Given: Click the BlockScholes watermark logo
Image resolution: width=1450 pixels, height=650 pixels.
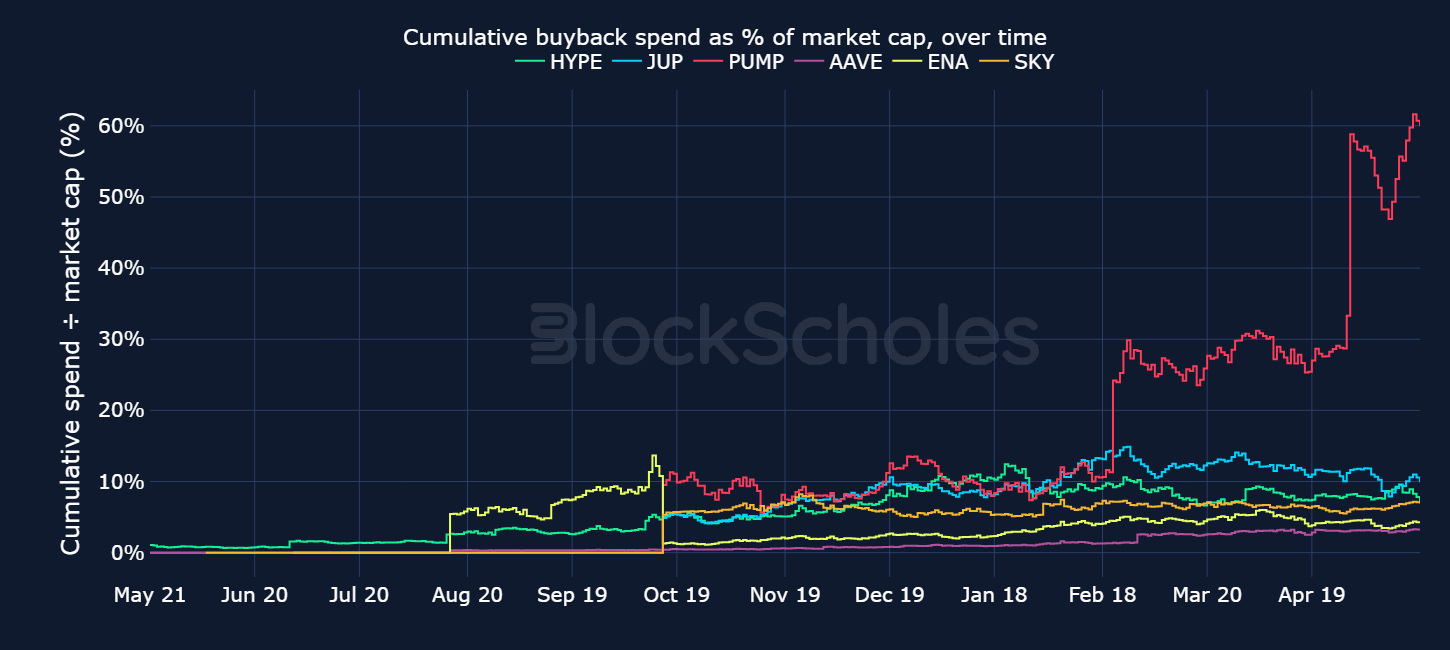Looking at the screenshot, I should point(784,333).
